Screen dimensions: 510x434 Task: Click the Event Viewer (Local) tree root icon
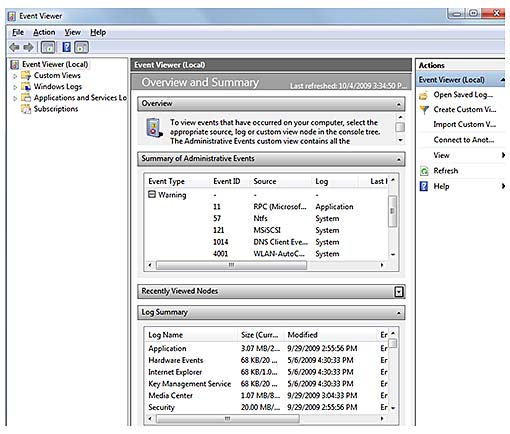[x=15, y=64]
